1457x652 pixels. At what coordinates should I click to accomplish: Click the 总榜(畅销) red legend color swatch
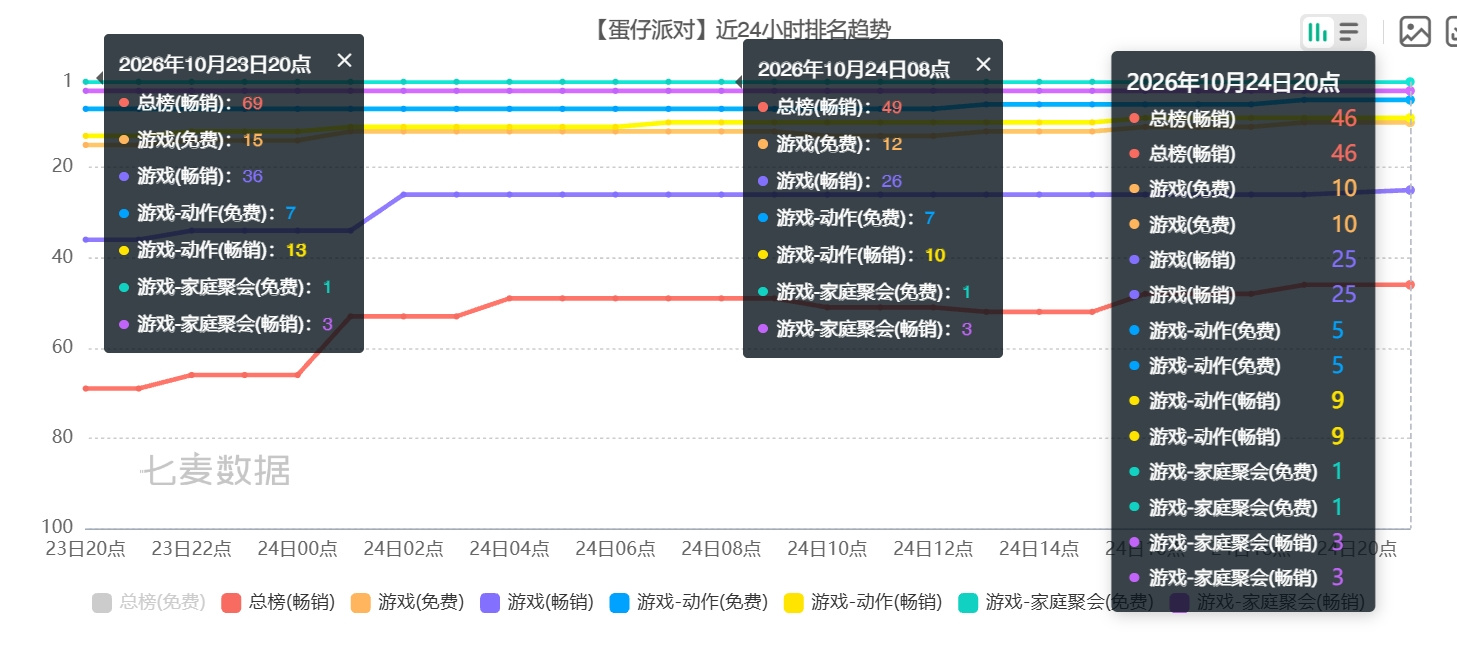coord(232,602)
